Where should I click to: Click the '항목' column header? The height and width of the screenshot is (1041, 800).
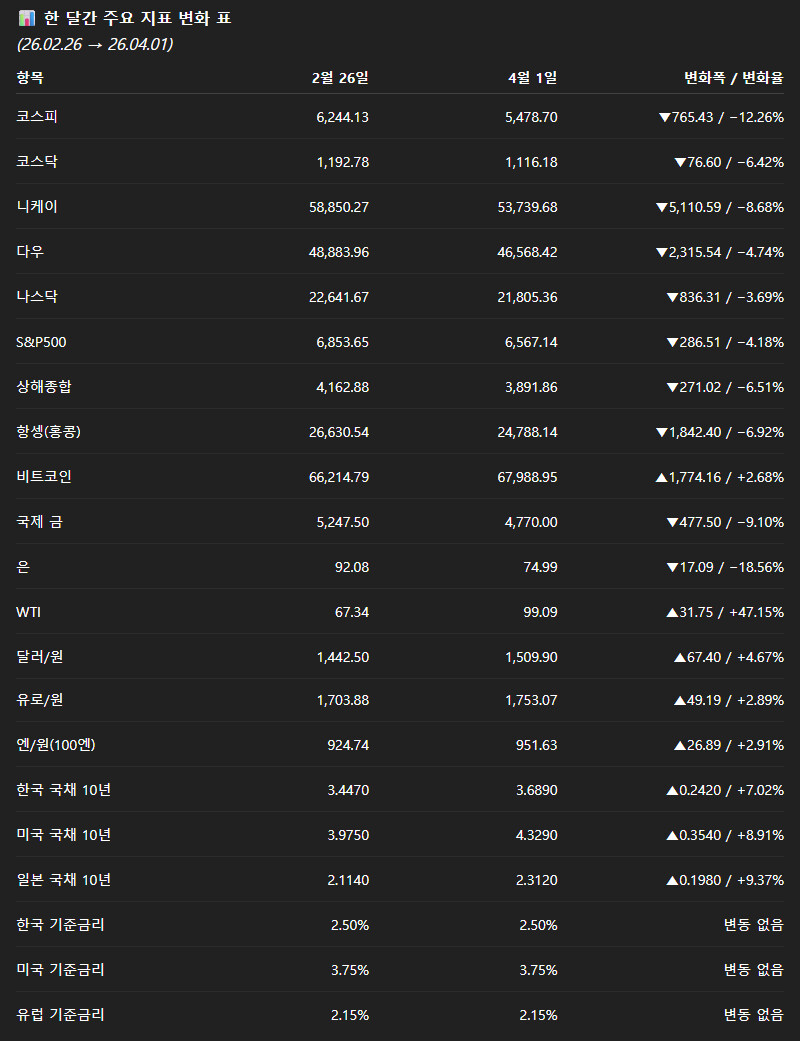pyautogui.click(x=30, y=78)
